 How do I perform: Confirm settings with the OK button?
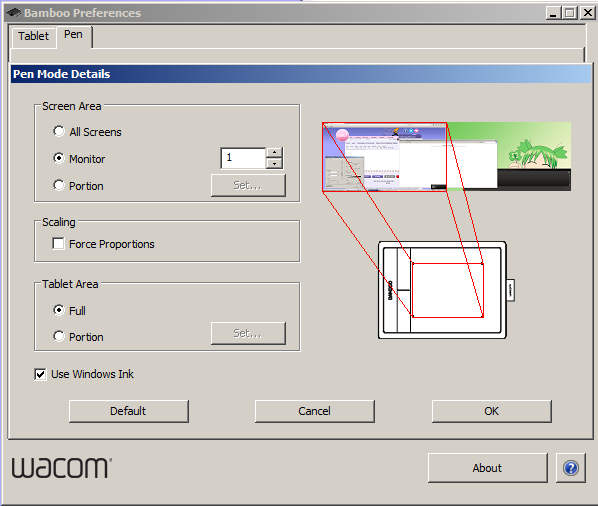492,411
